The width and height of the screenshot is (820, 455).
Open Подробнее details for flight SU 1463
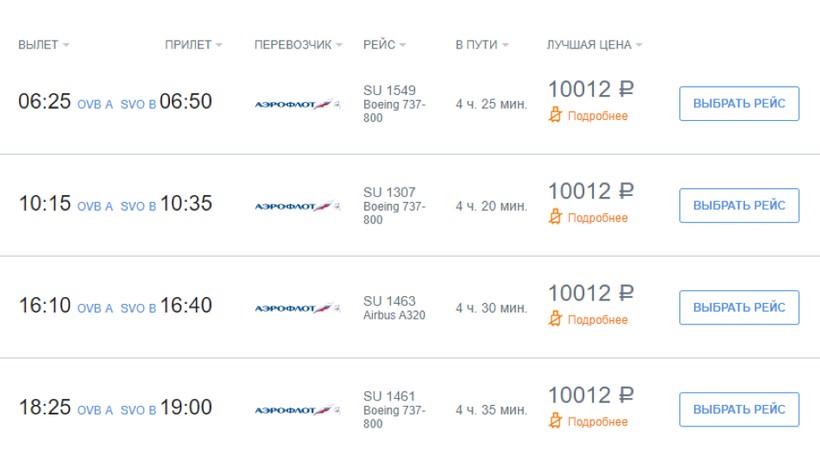(x=598, y=319)
